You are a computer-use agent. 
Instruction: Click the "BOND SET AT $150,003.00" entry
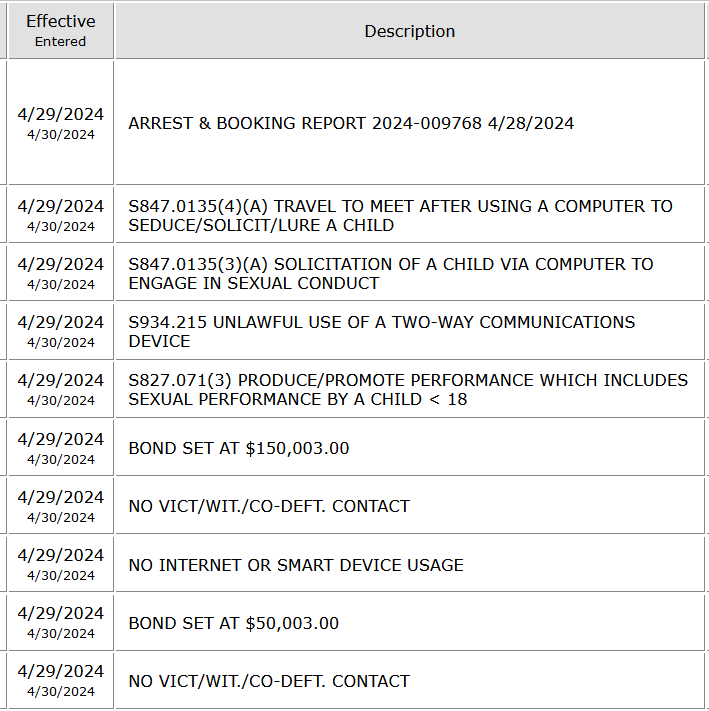click(239, 448)
